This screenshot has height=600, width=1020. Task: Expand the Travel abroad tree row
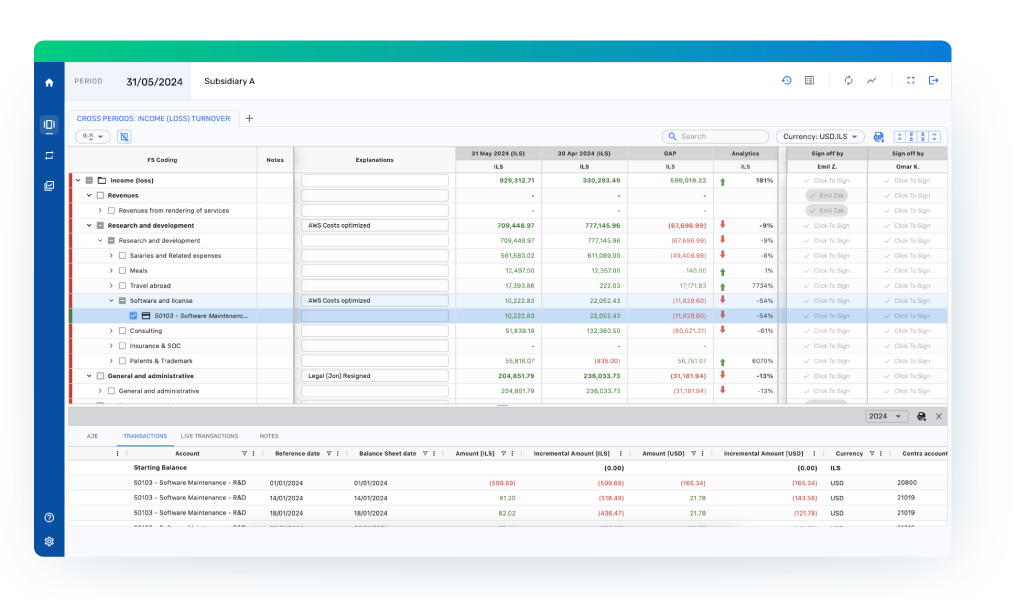click(112, 286)
